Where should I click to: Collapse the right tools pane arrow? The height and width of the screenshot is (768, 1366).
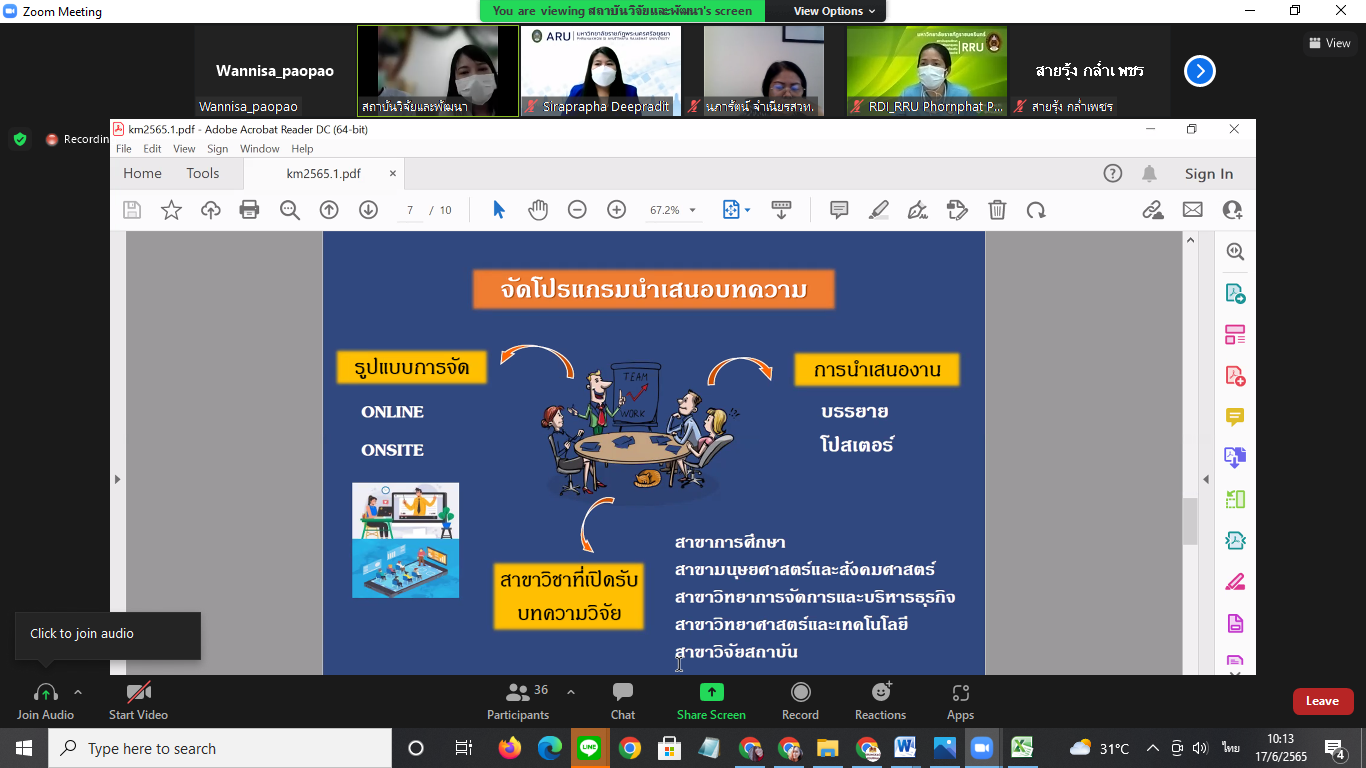[1206, 479]
